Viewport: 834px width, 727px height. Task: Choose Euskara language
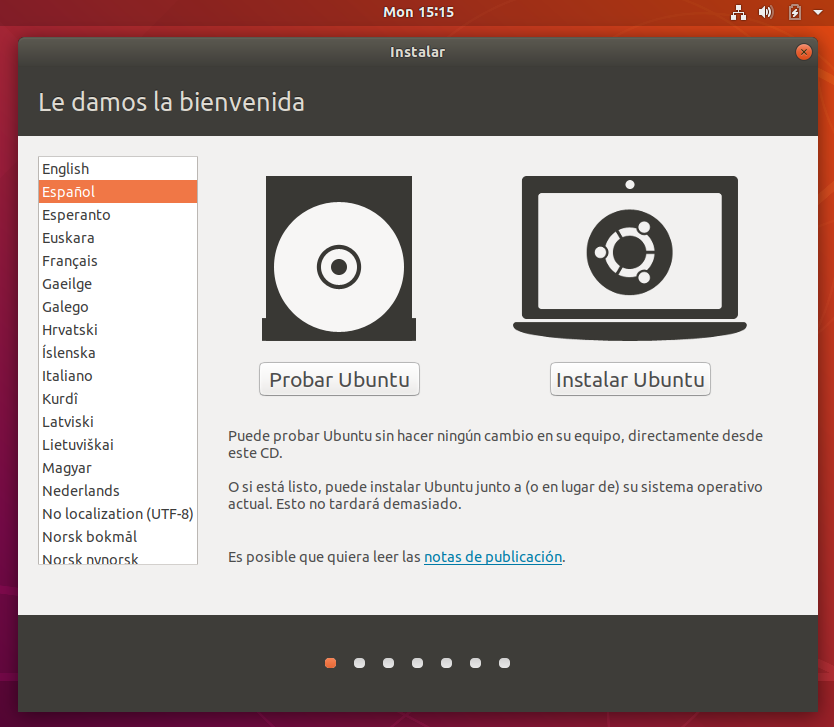(118, 238)
